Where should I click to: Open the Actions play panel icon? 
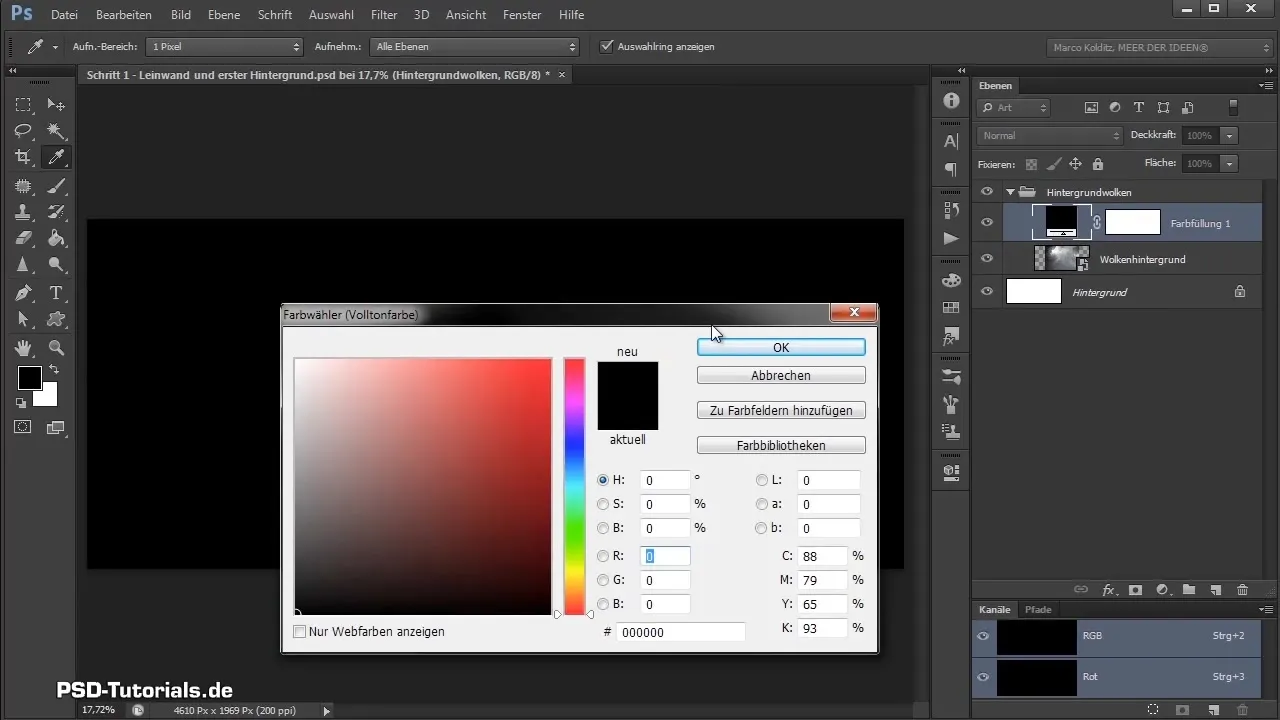point(951,238)
